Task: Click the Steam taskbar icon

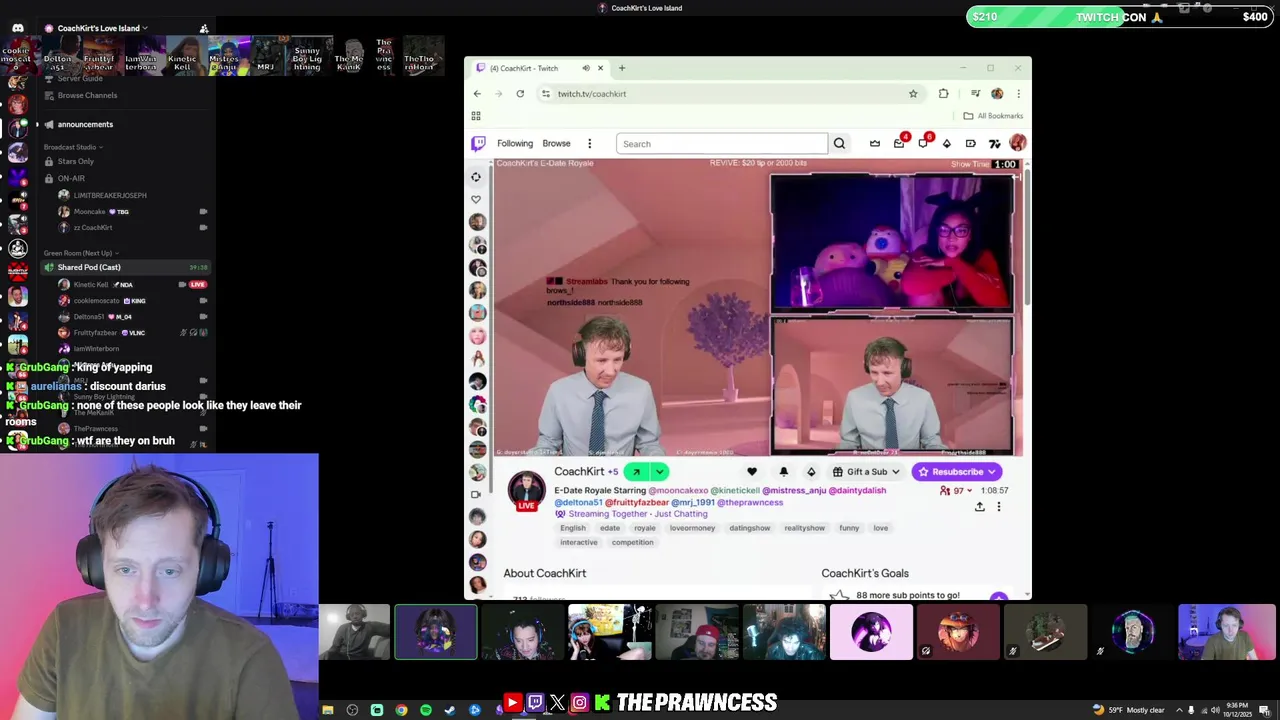Action: 450,710
